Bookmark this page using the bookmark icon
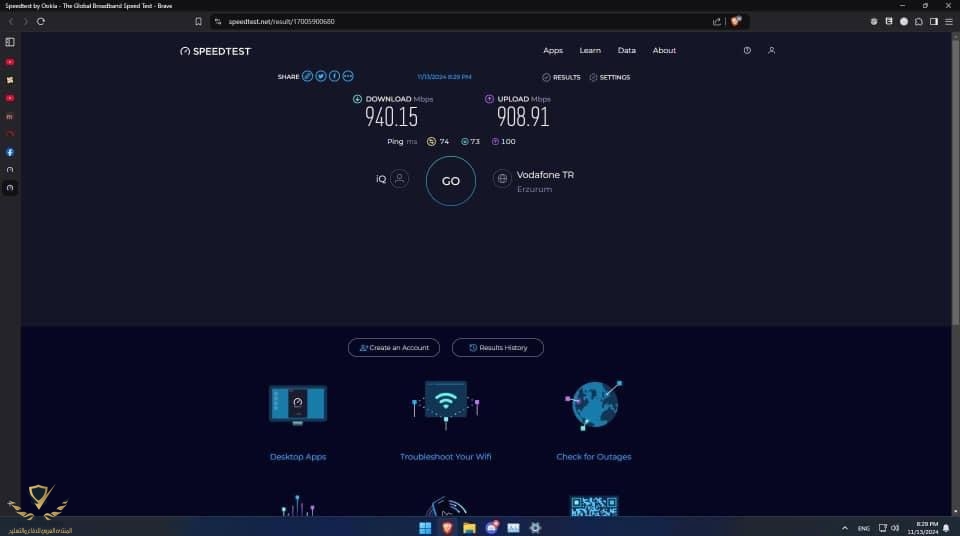 point(198,21)
